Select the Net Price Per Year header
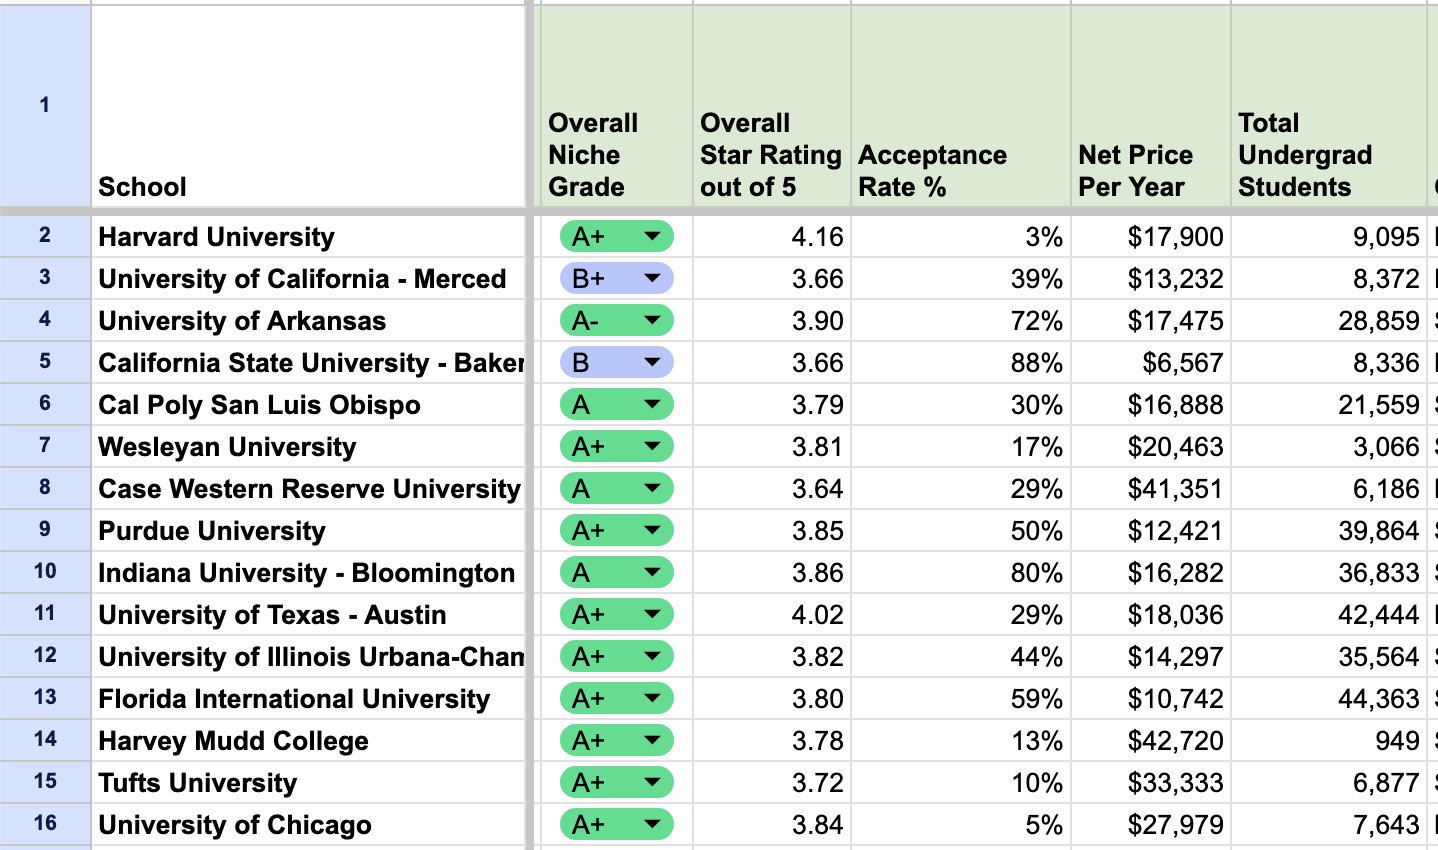1438x850 pixels. point(1150,107)
